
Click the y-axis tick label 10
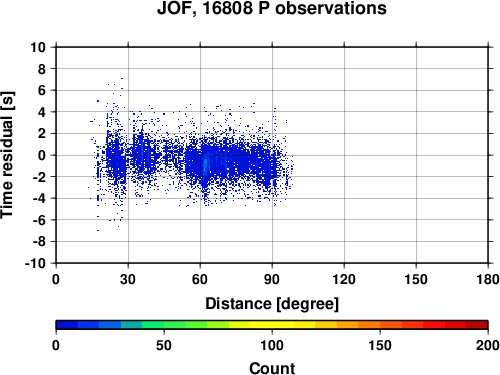38,47
